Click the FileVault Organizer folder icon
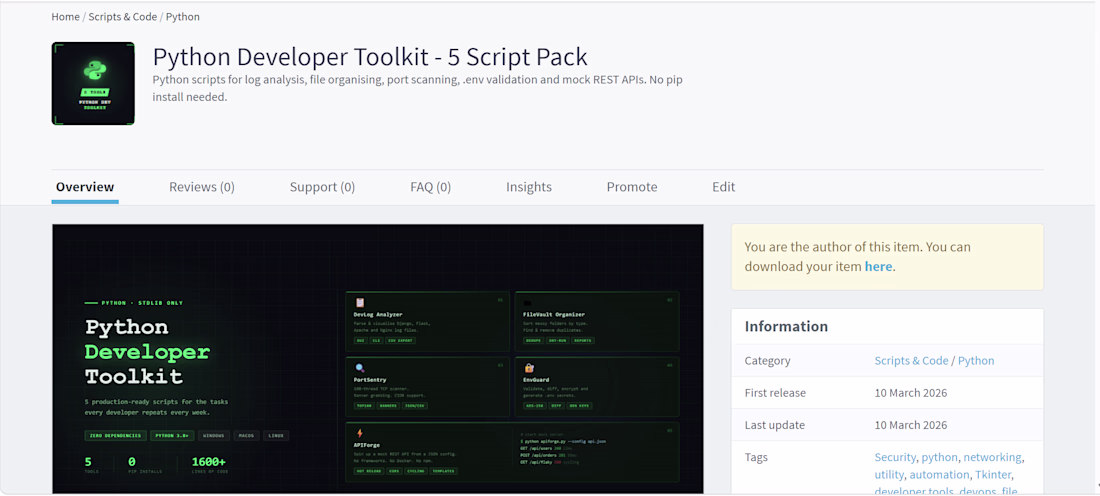 [x=529, y=303]
